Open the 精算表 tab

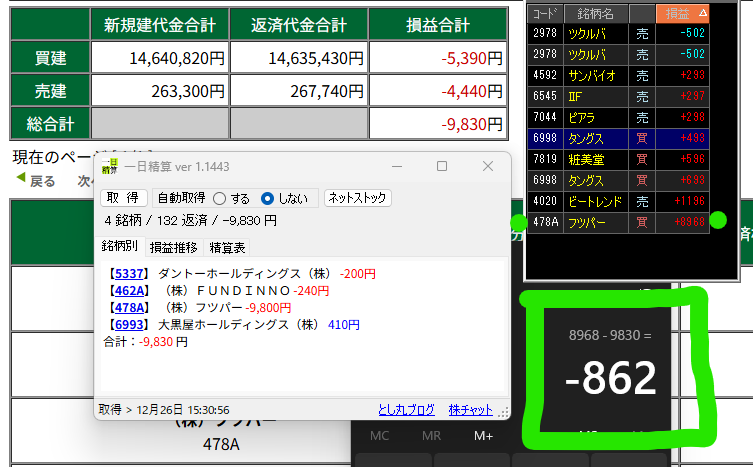point(226,247)
